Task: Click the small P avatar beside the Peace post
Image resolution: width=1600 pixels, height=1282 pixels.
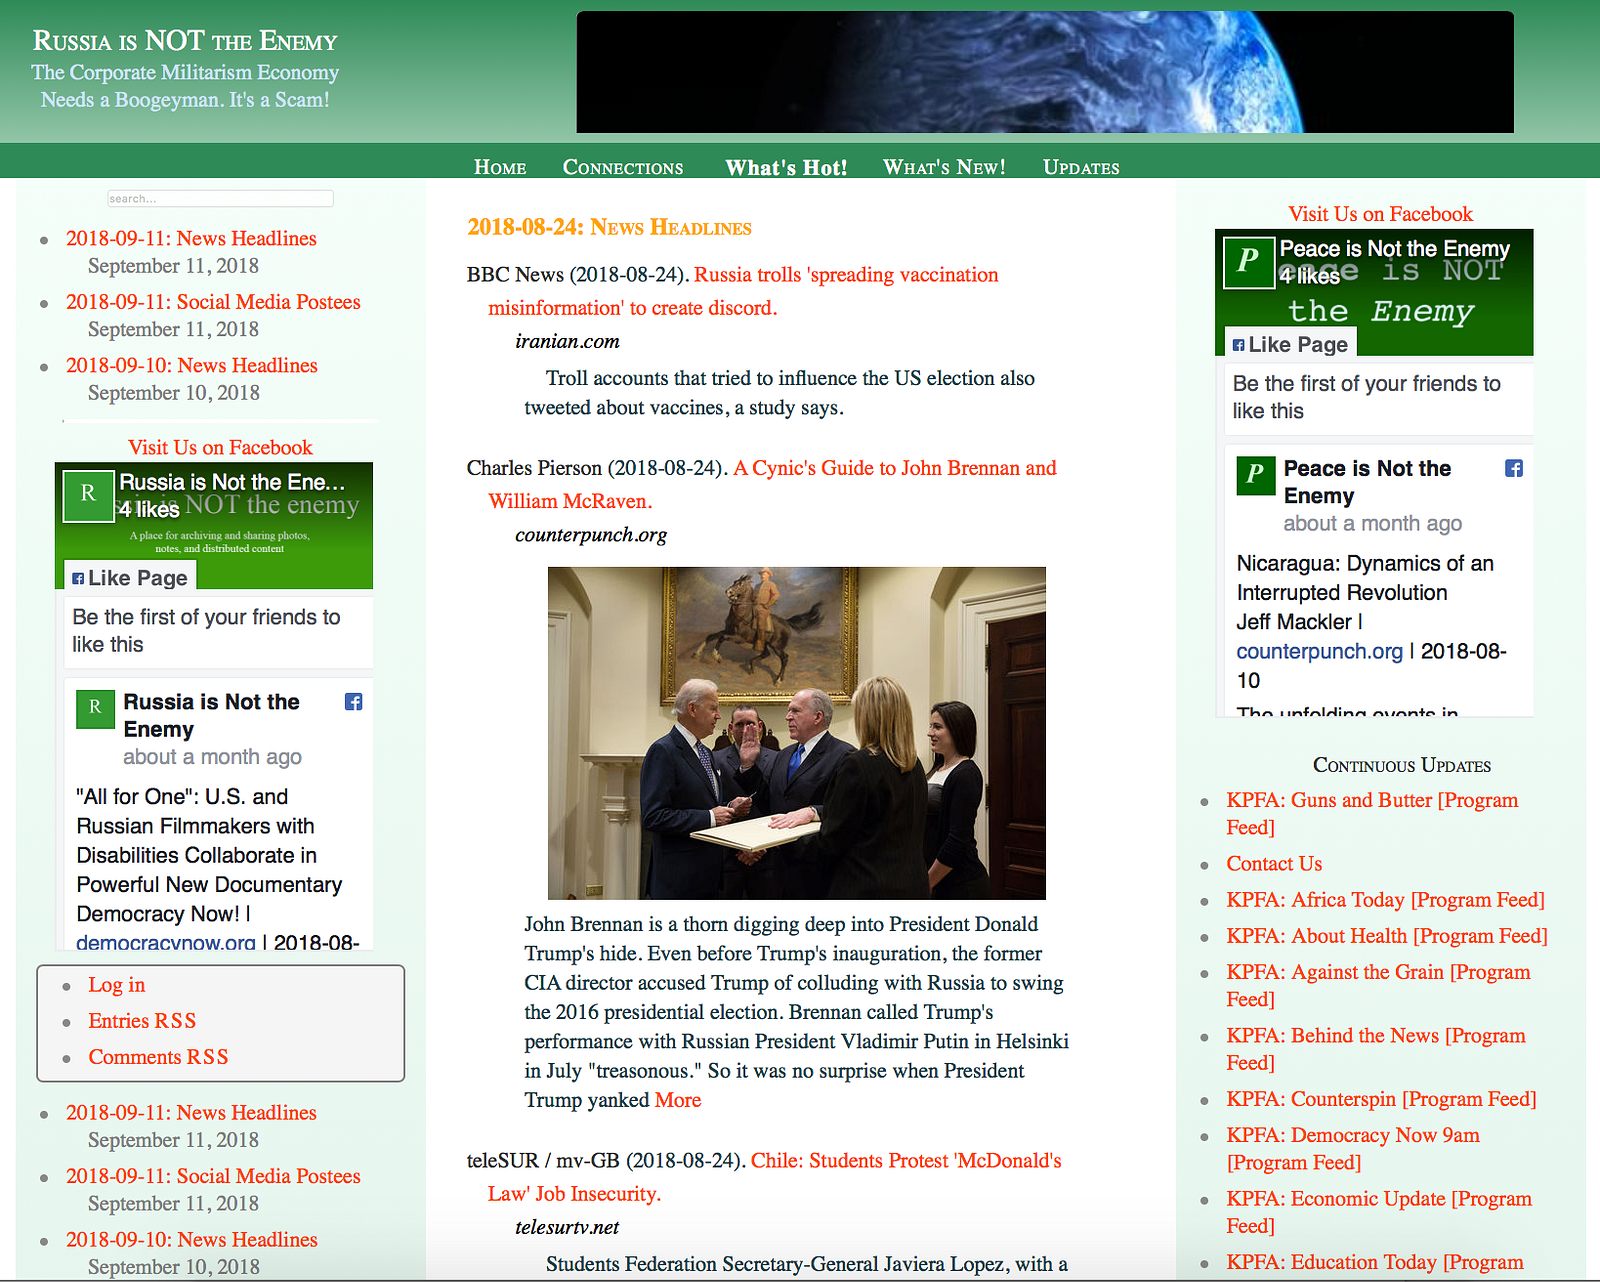Action: click(x=1255, y=475)
